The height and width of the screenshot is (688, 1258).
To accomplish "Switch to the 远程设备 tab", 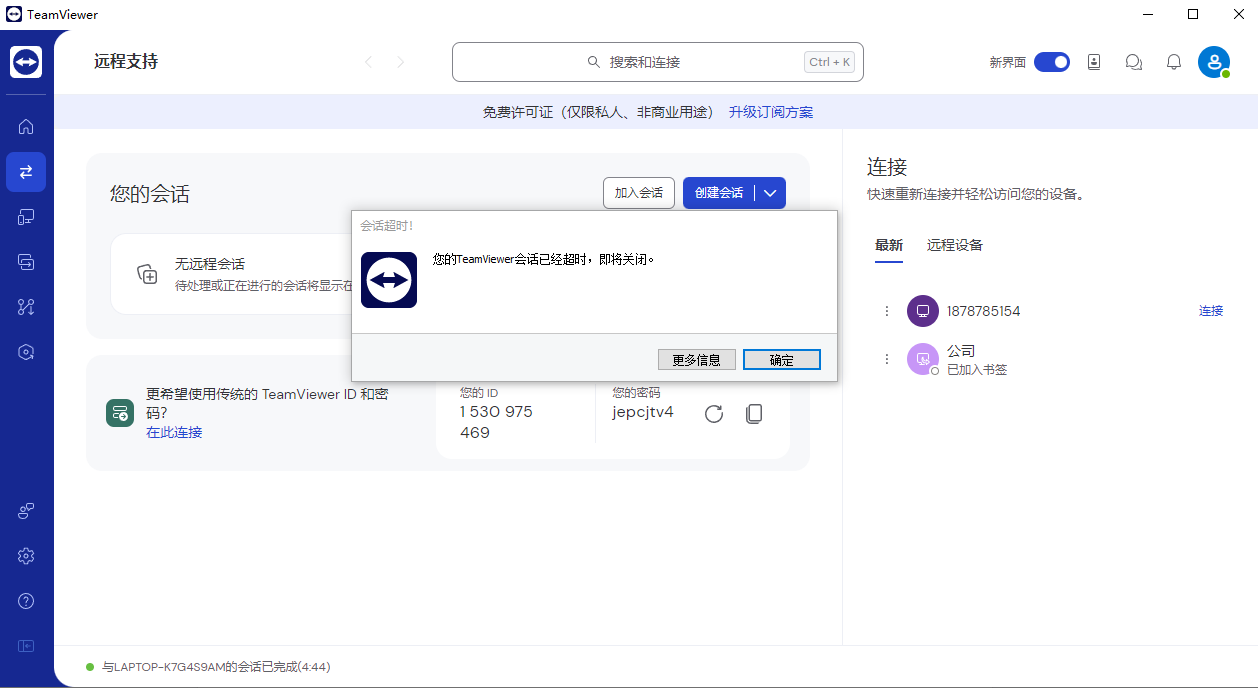I will [955, 245].
